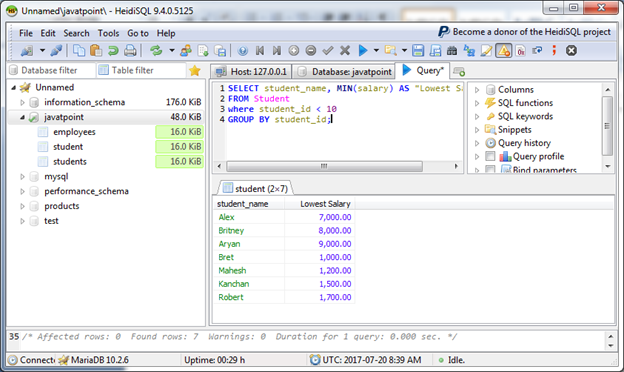Click the Save floppy disk icon
The image size is (624, 372).
(x=418, y=51)
